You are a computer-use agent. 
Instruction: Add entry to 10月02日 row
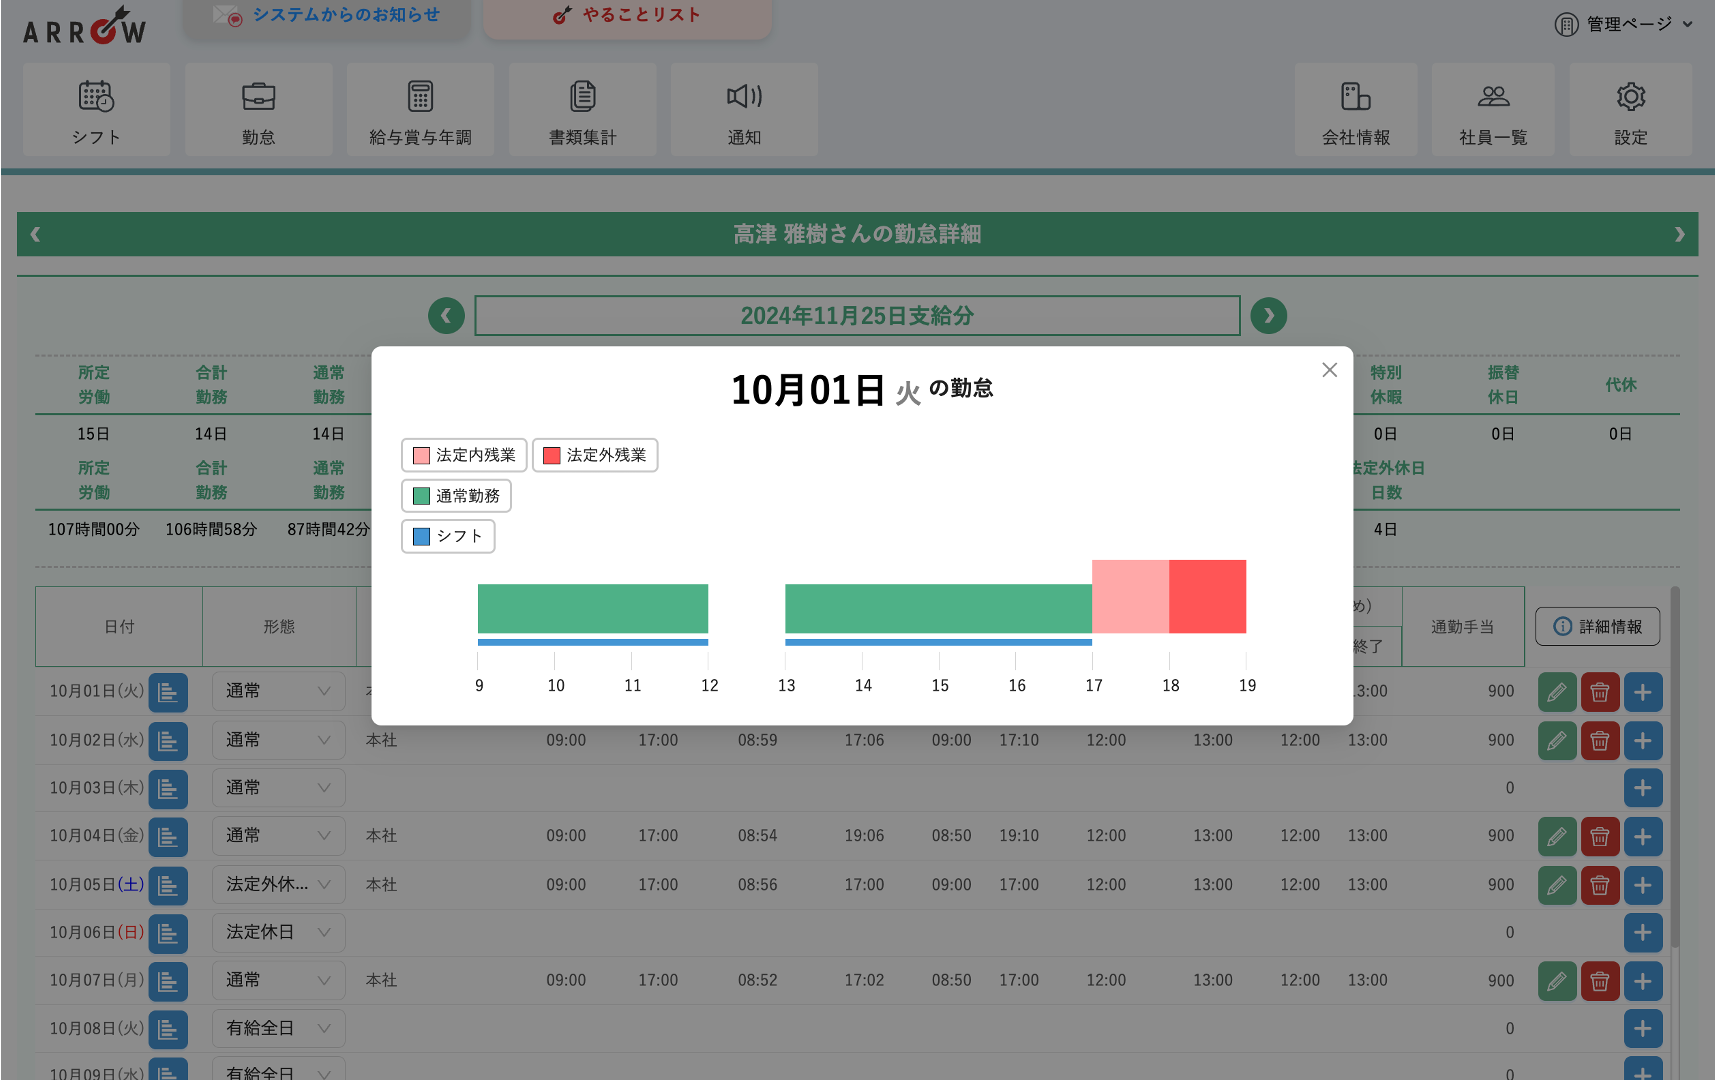[x=1643, y=741]
